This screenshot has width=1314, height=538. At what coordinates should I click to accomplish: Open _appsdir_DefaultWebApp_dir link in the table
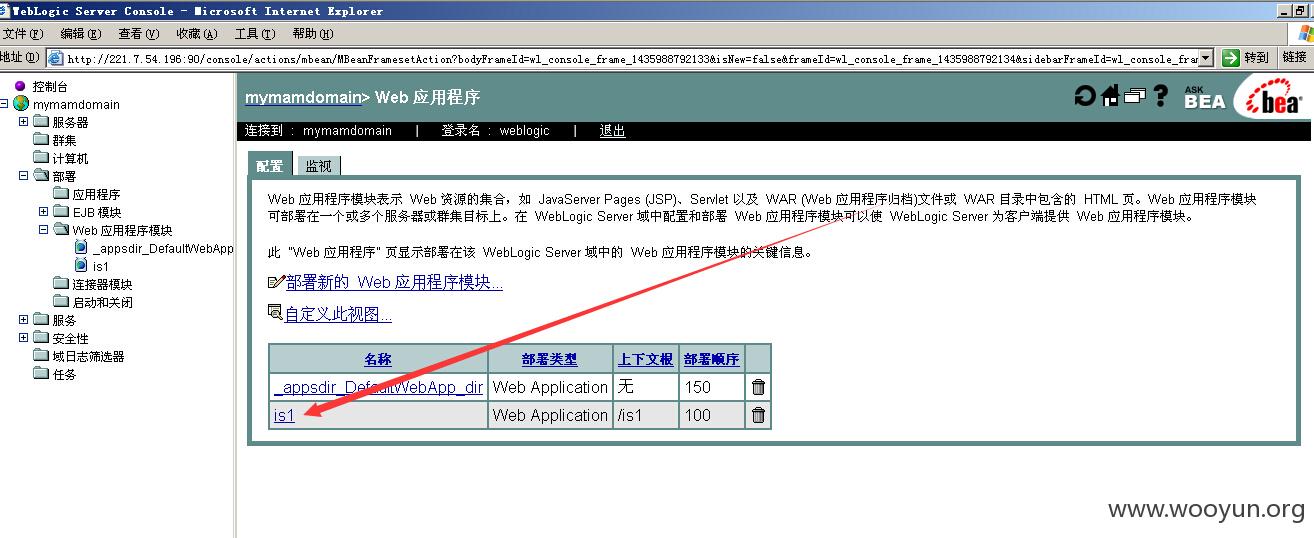[378, 387]
